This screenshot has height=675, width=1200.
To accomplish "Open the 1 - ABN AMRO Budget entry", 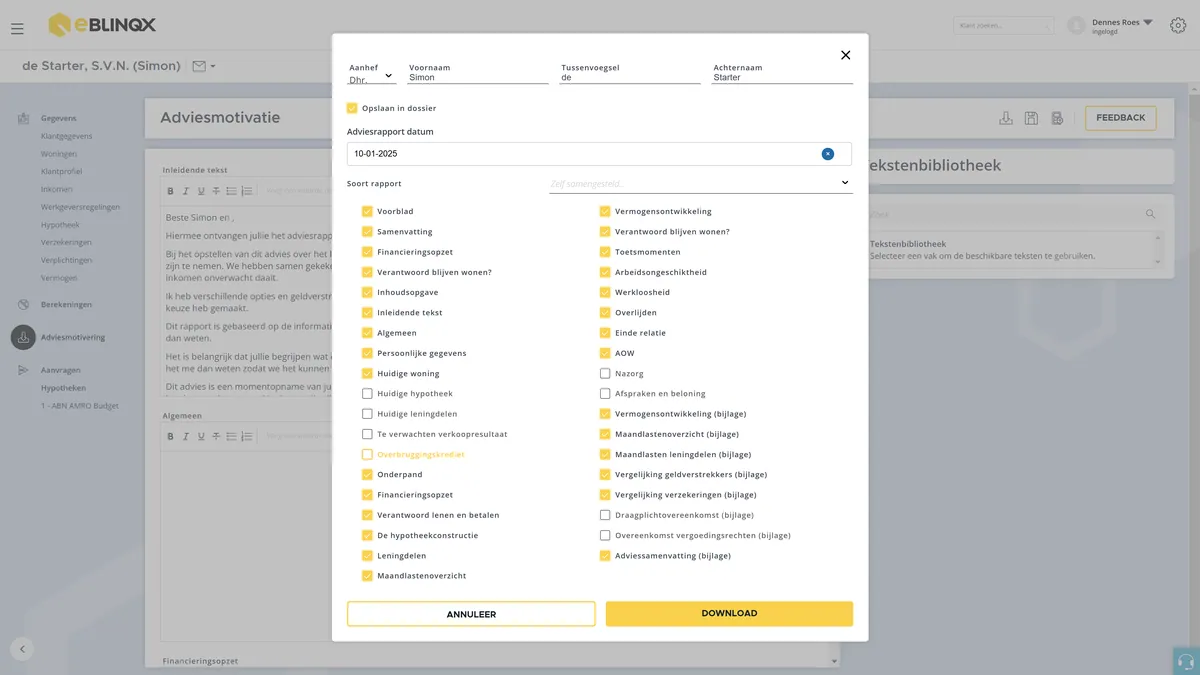I will click(x=80, y=405).
